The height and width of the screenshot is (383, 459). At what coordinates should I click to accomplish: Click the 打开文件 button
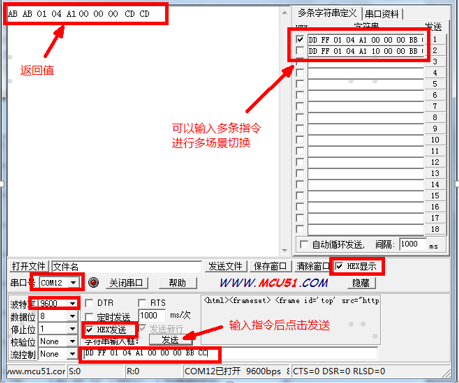29,266
